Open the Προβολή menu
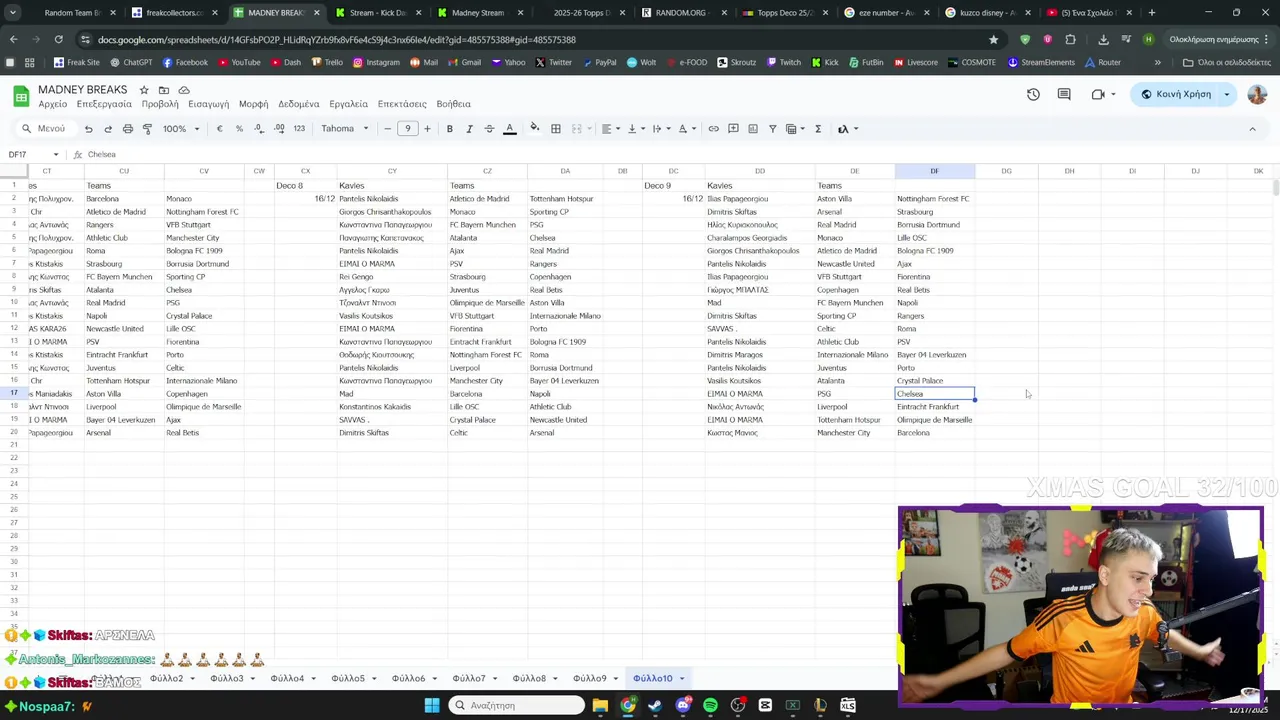The image size is (1280, 720). click(160, 104)
